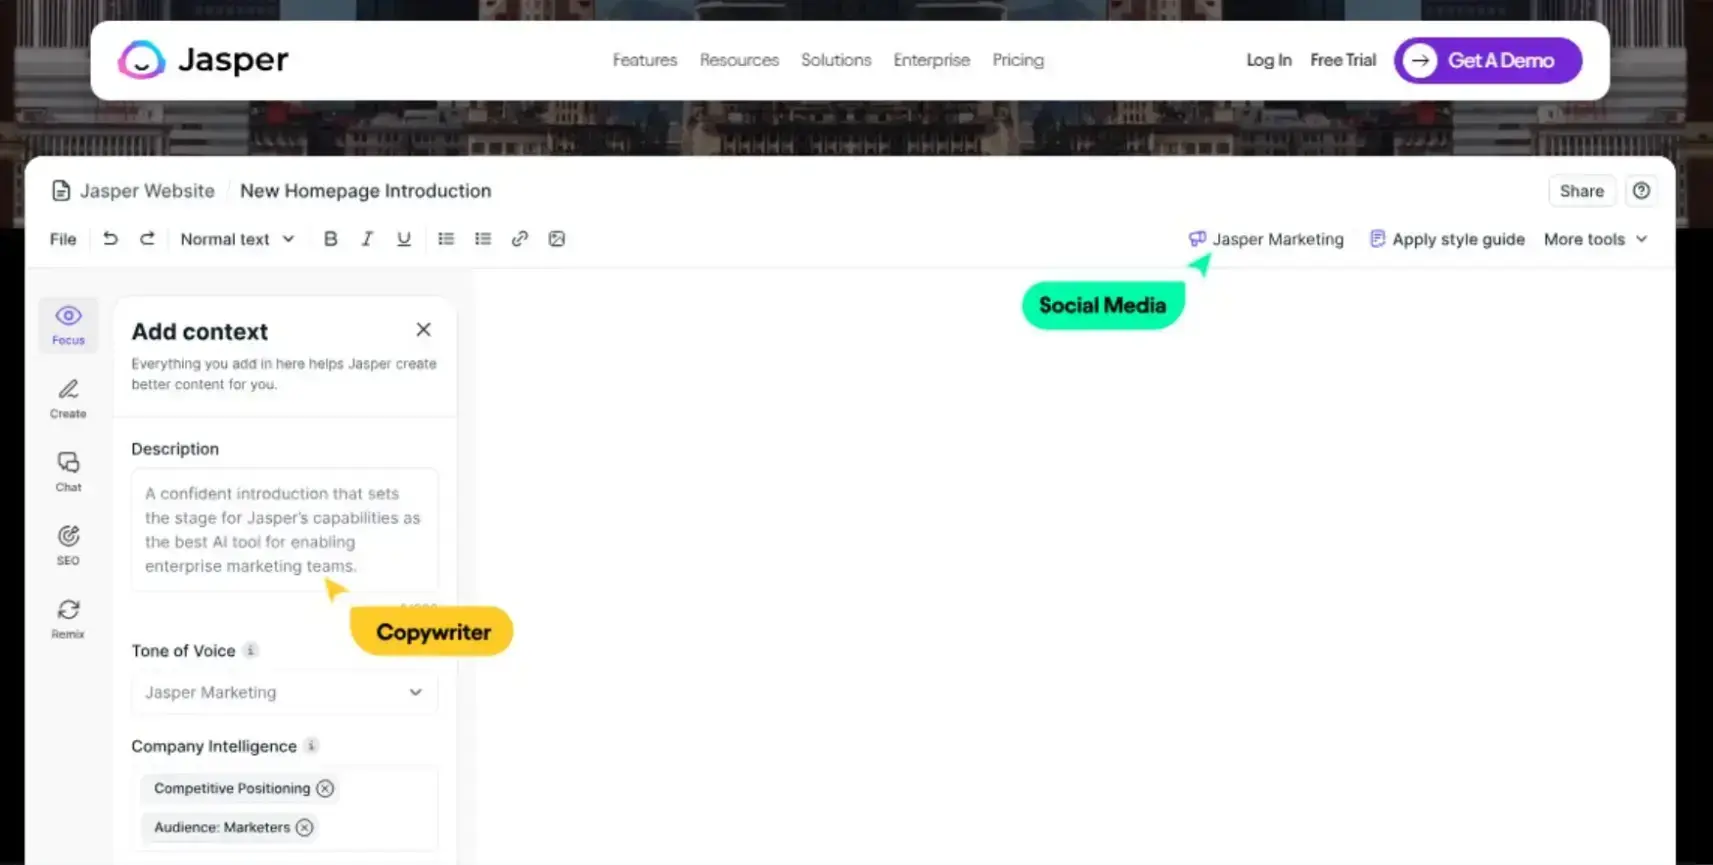Image resolution: width=1713 pixels, height=865 pixels.
Task: Expand the Normal text style dropdown
Action: pos(237,239)
